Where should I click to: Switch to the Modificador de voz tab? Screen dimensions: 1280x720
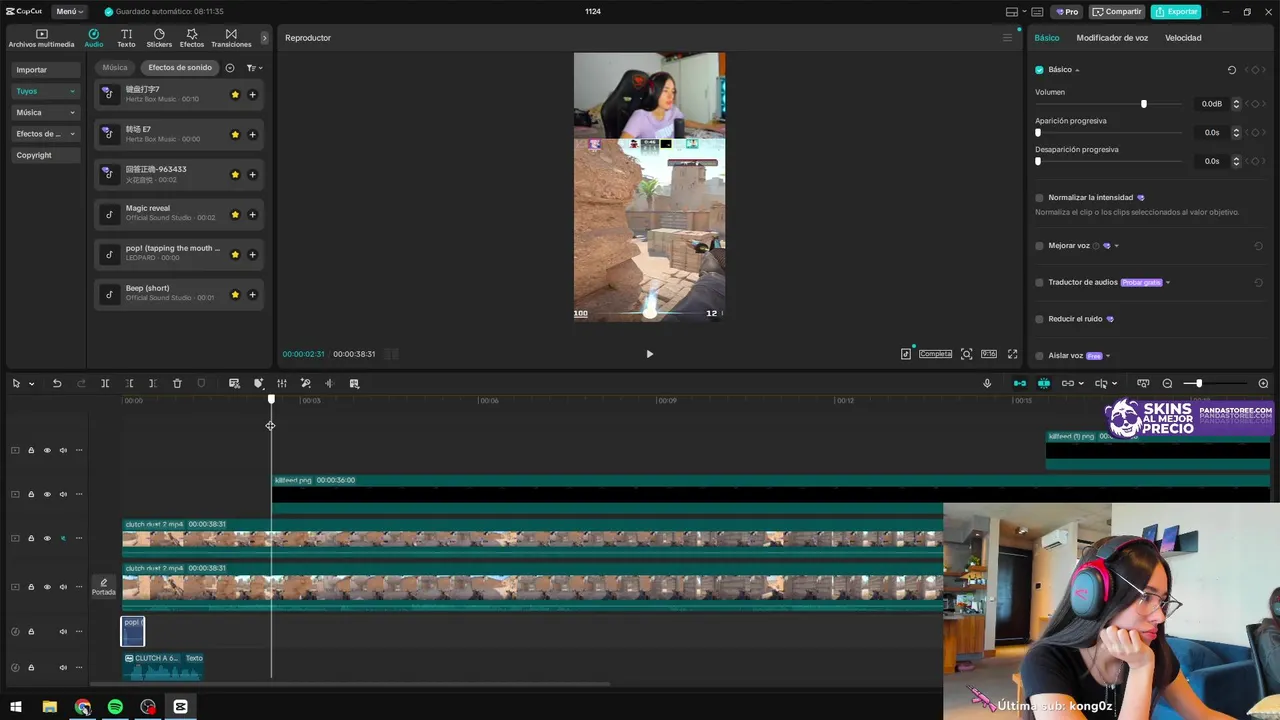[x=1112, y=38]
